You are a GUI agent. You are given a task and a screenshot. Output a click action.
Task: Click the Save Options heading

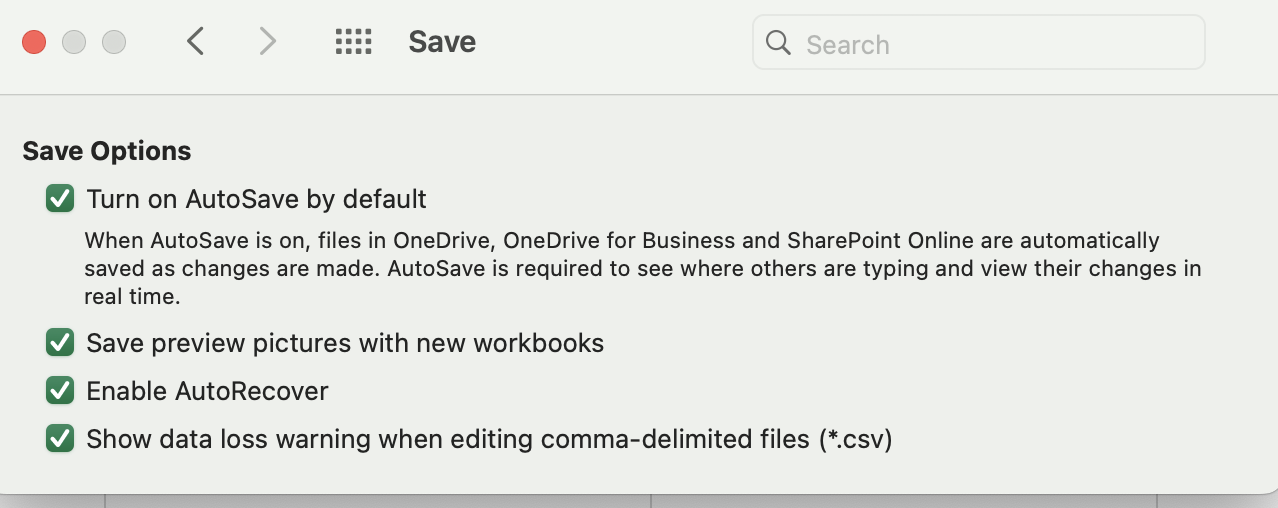(107, 151)
